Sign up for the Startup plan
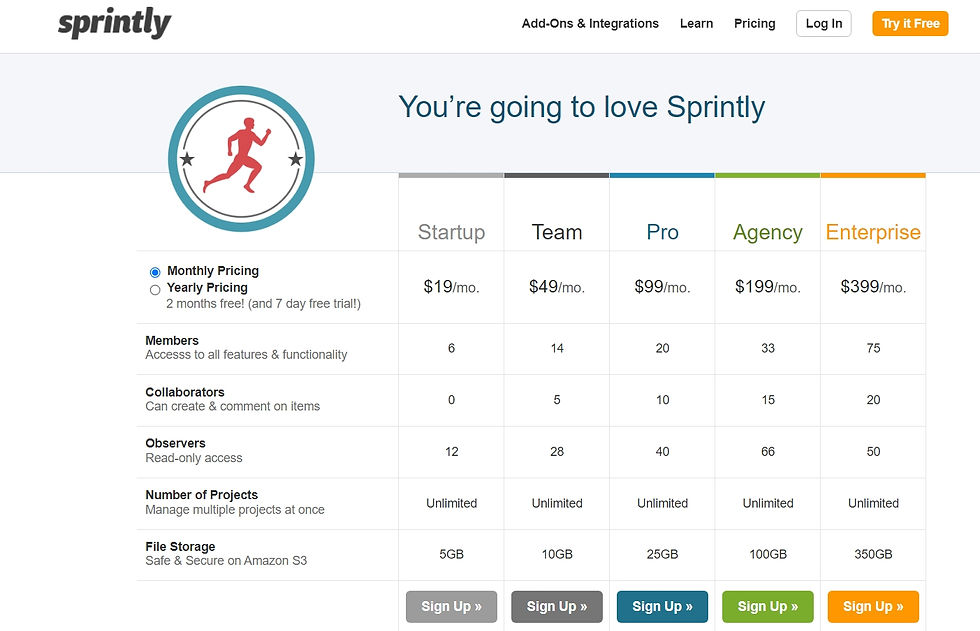980x631 pixels. (451, 607)
